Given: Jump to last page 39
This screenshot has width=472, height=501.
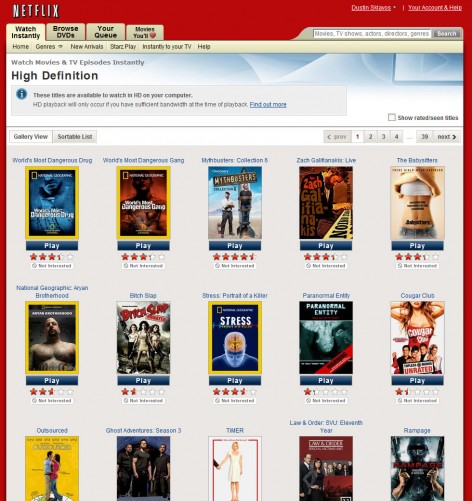Looking at the screenshot, I should click(424, 137).
